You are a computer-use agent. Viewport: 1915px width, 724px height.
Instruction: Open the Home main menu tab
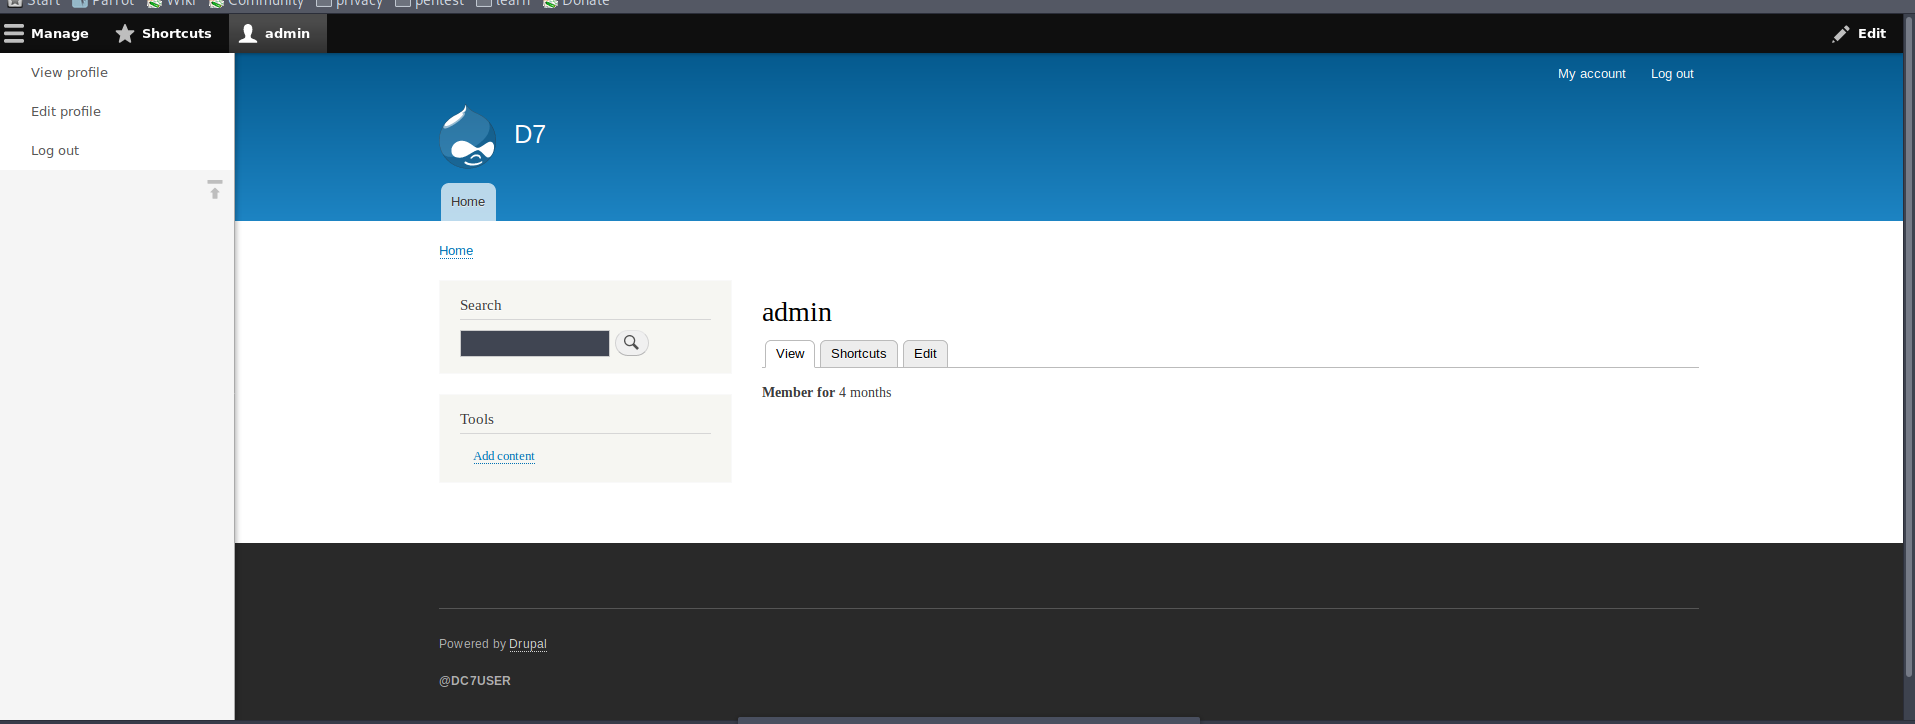468,202
